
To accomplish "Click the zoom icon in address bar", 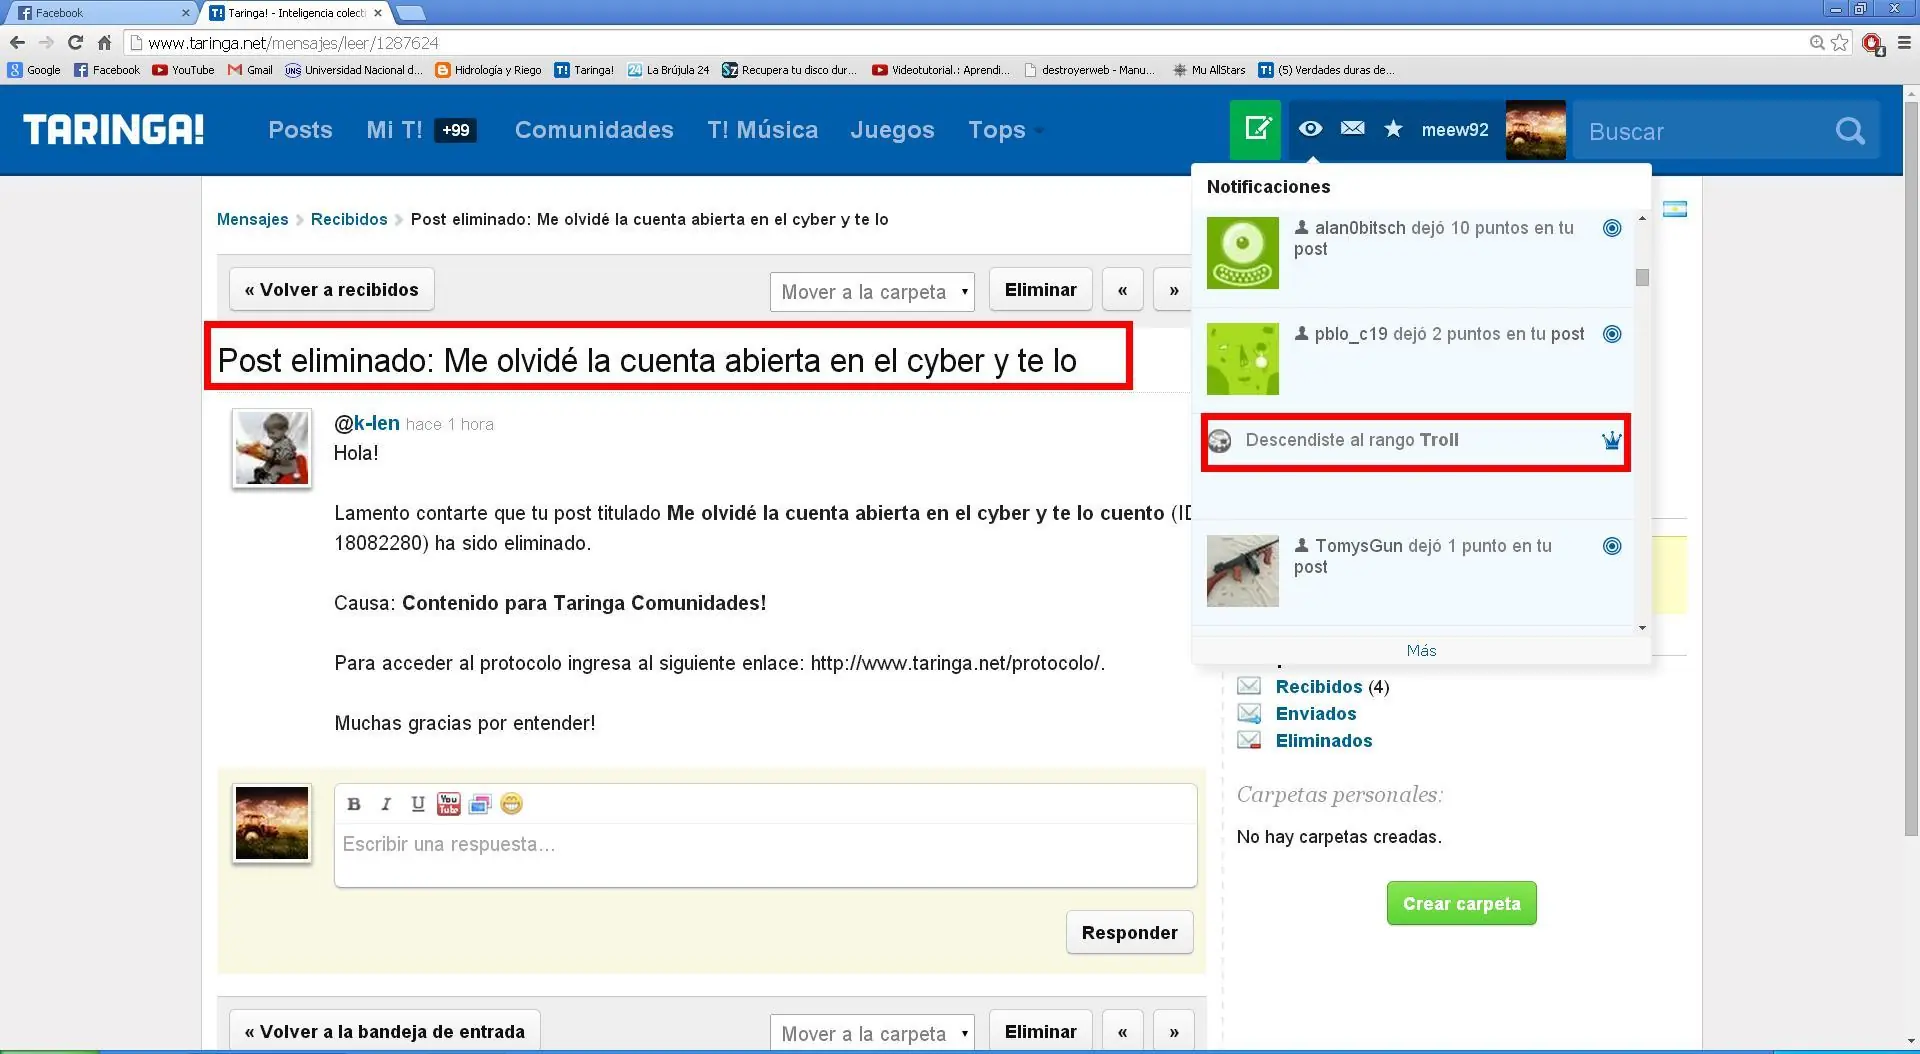I will click(x=1817, y=42).
